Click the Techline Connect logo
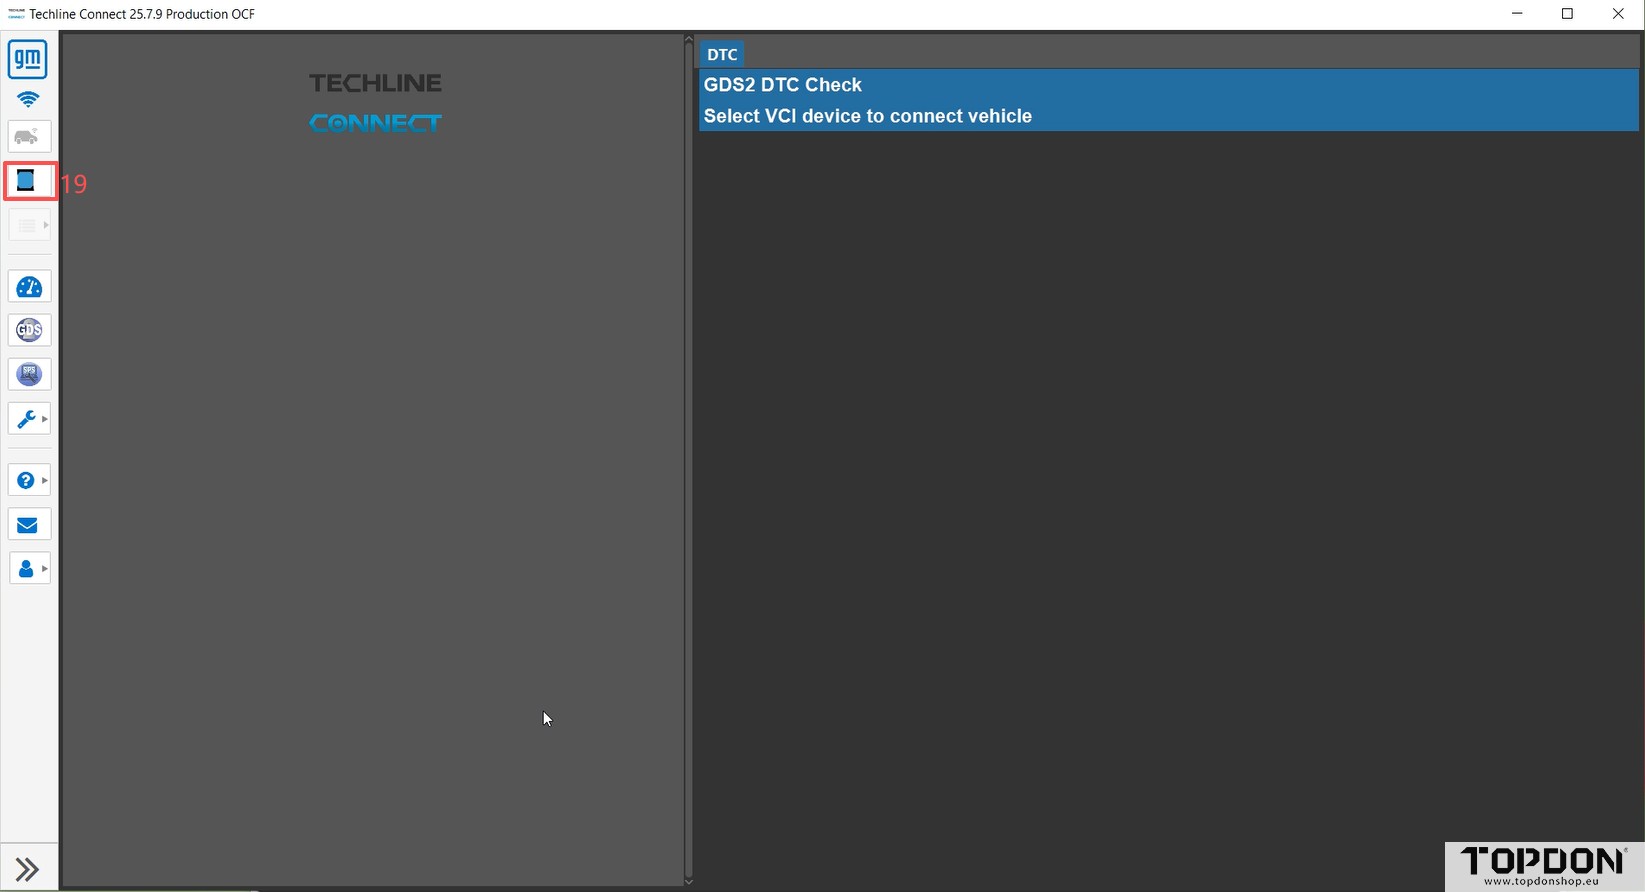 pyautogui.click(x=375, y=103)
